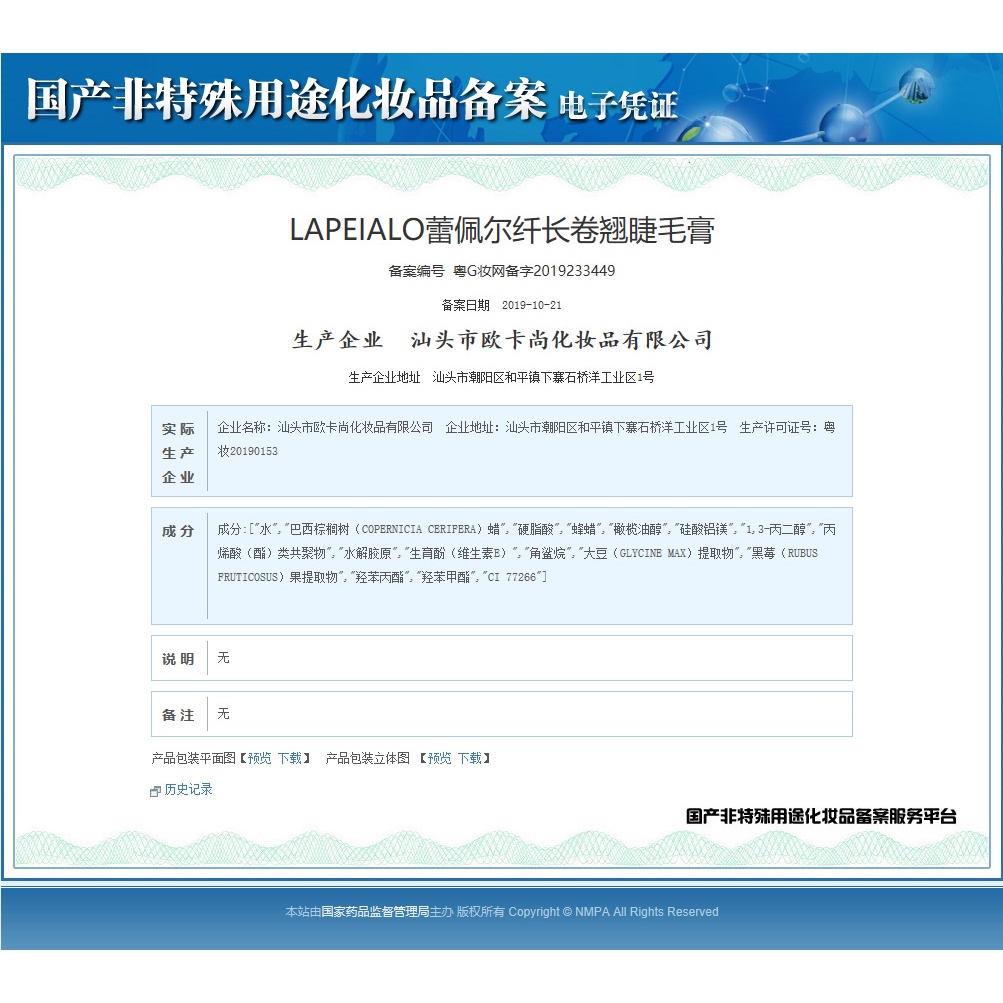Click the 生产企业地址 address line
This screenshot has height=1003, width=1003.
pos(502,378)
